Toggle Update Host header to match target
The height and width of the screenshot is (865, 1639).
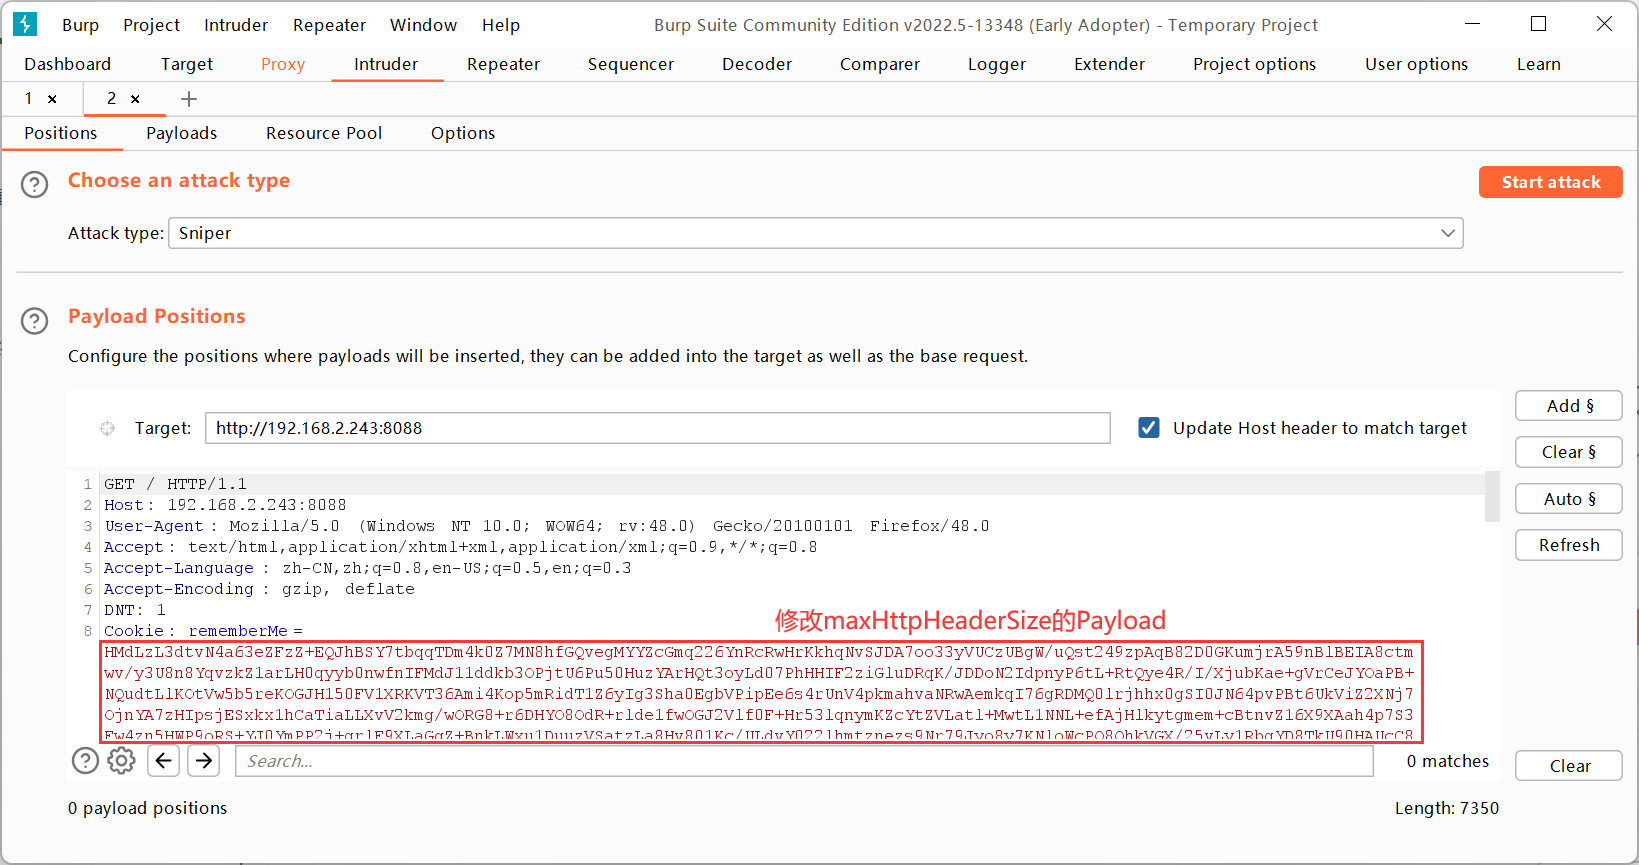[1149, 428]
